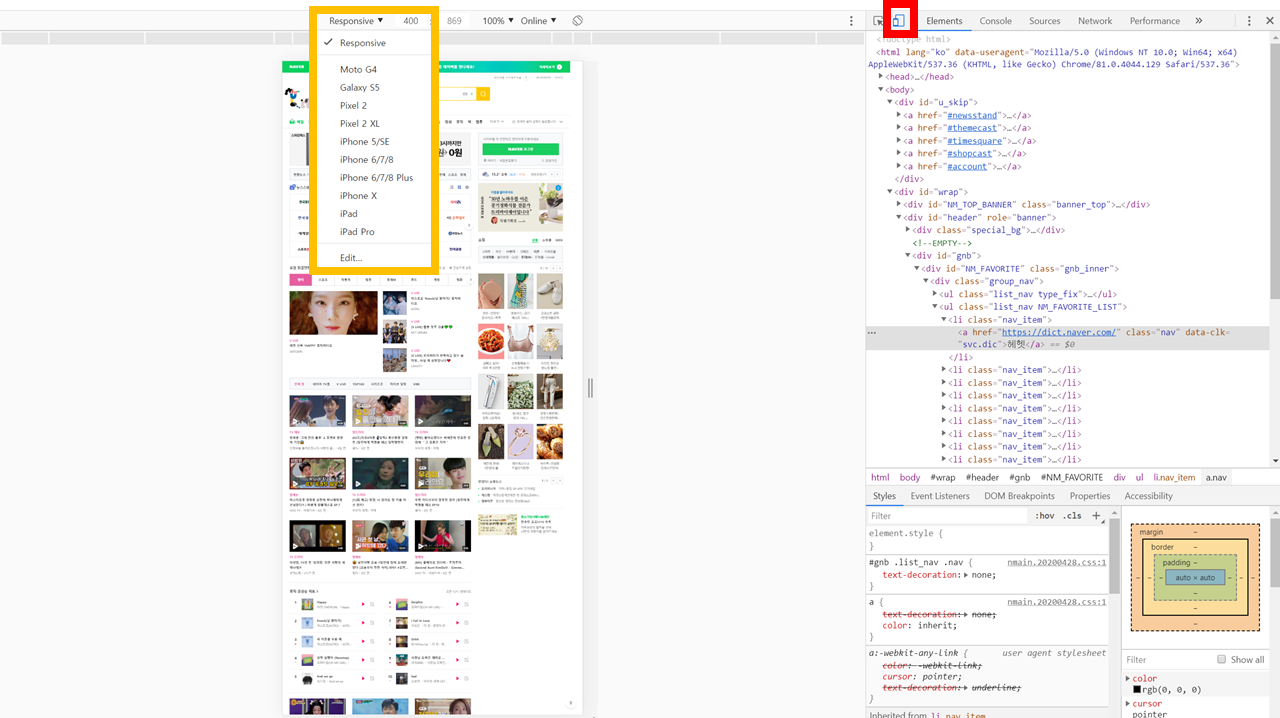The height and width of the screenshot is (718, 1280).
Task: Click the viewport right-edge resize handle
Action: pos(590,388)
